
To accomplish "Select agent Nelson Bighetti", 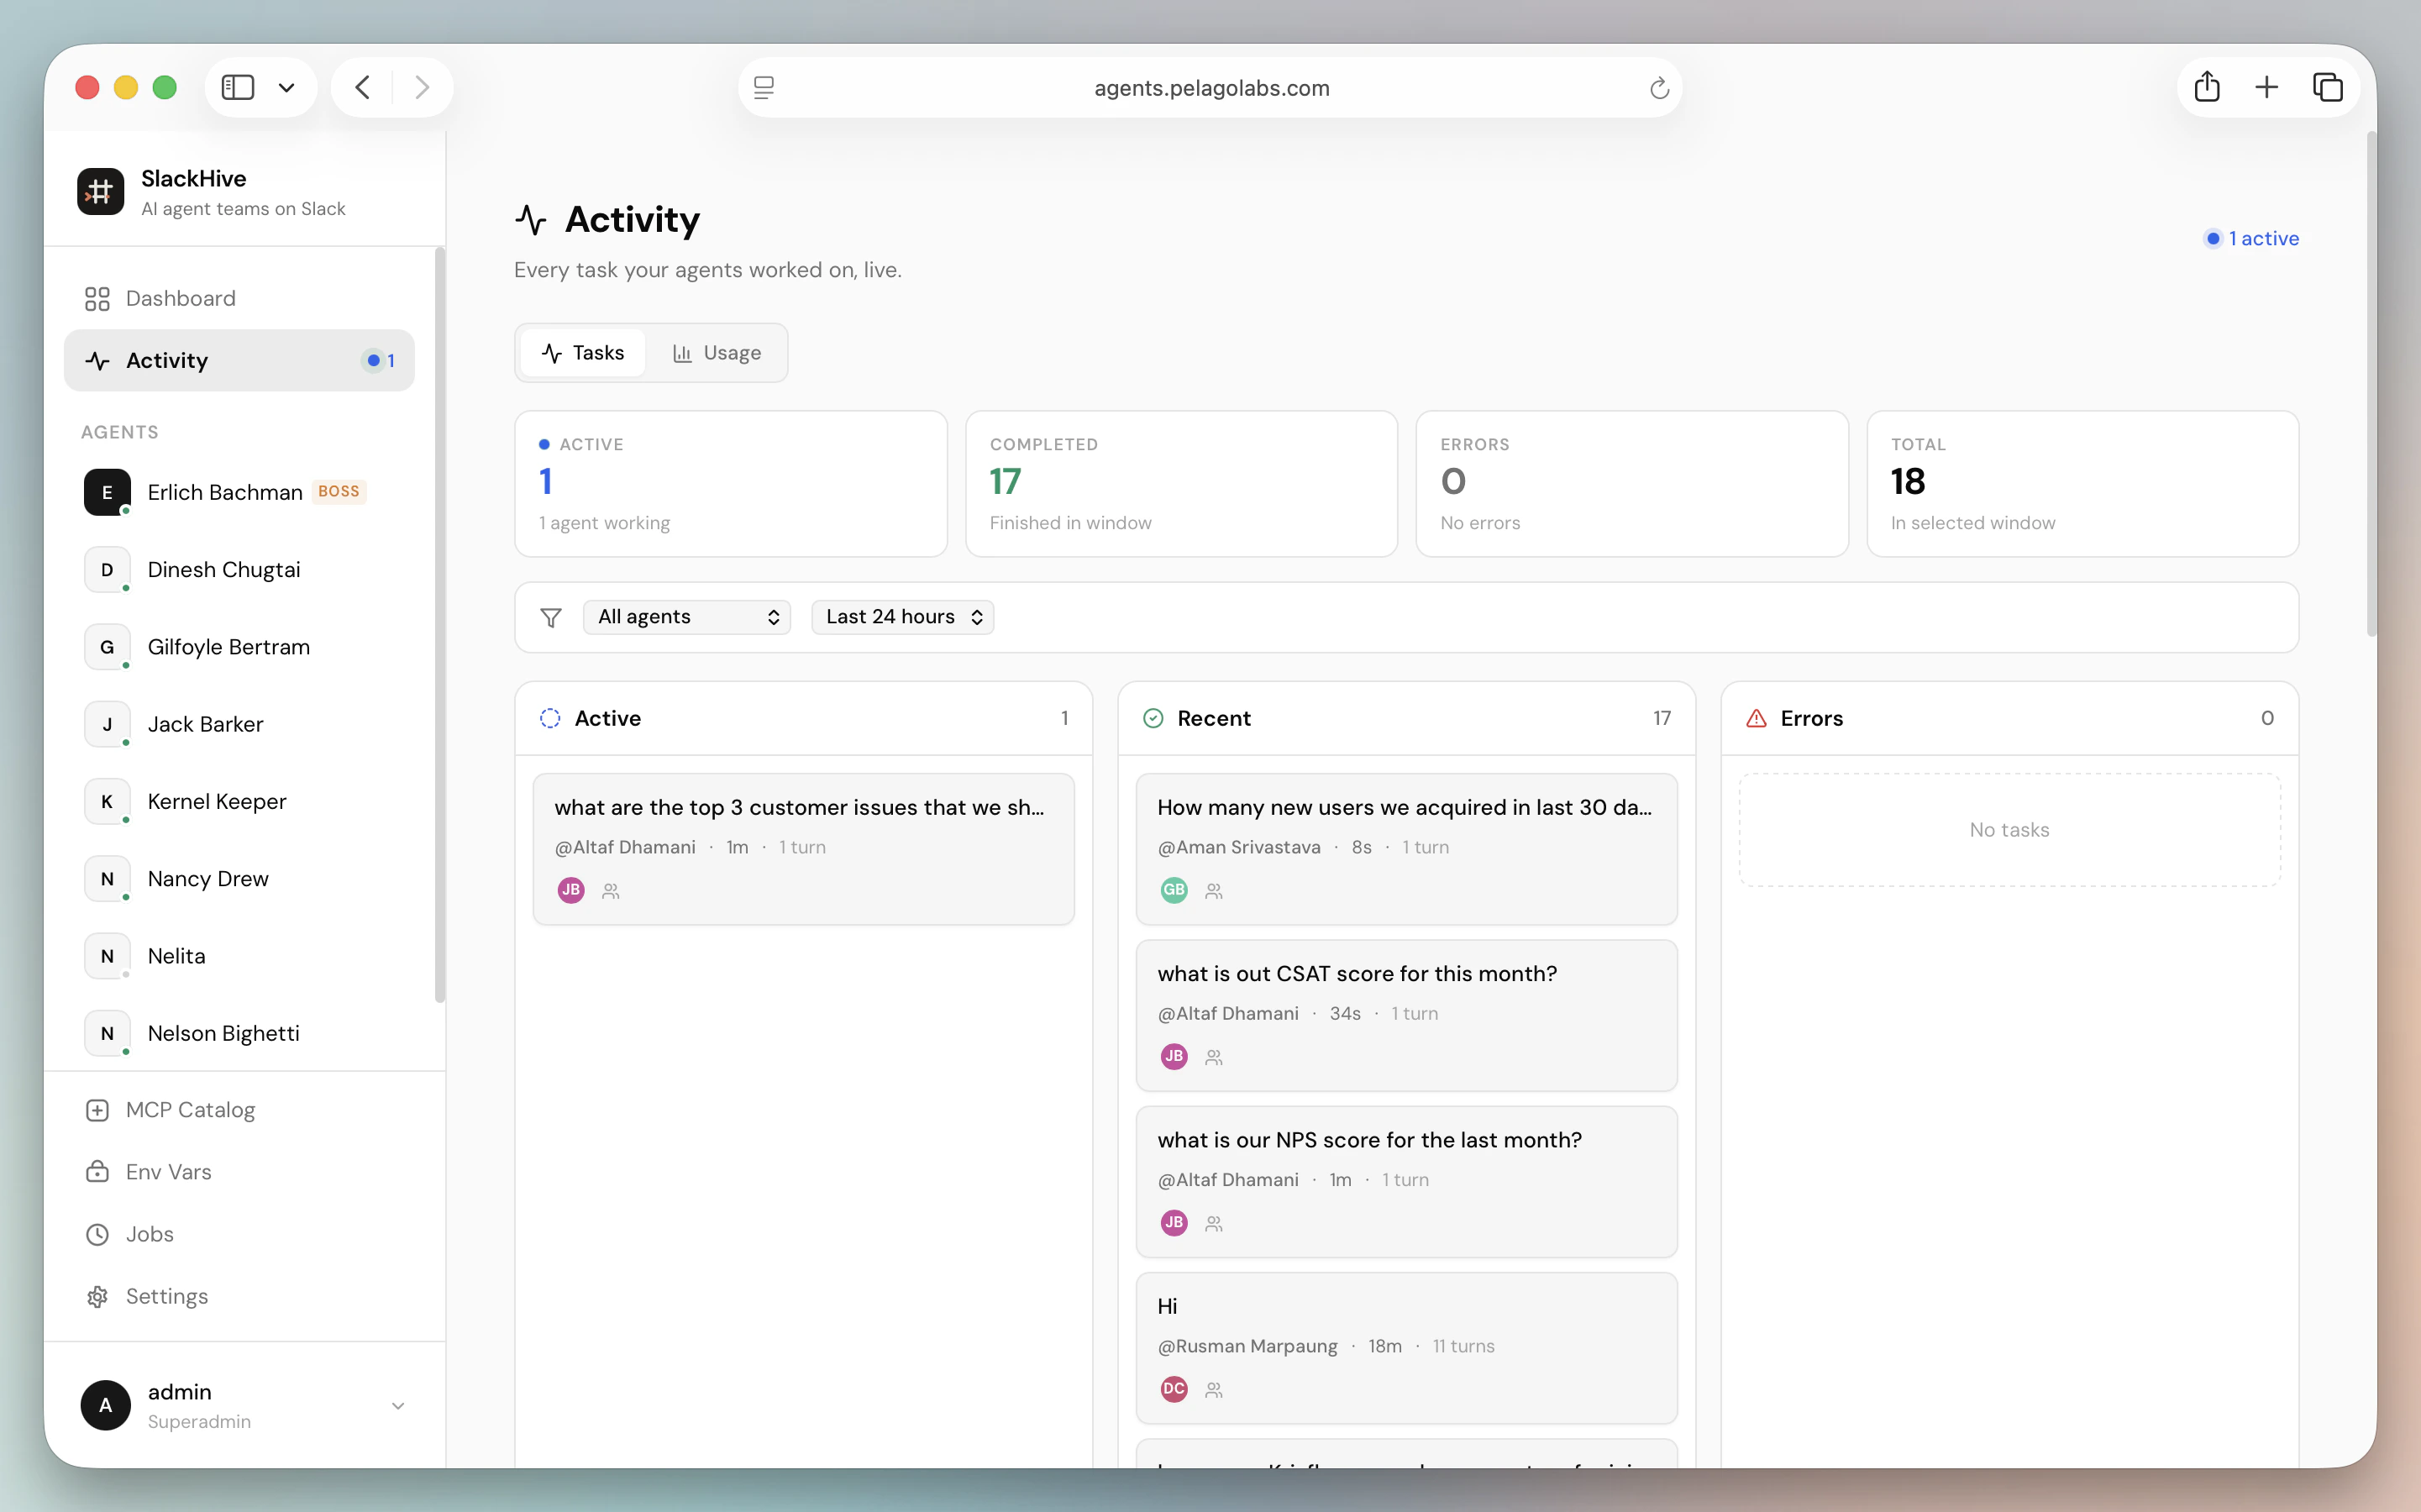I will [x=239, y=1033].
